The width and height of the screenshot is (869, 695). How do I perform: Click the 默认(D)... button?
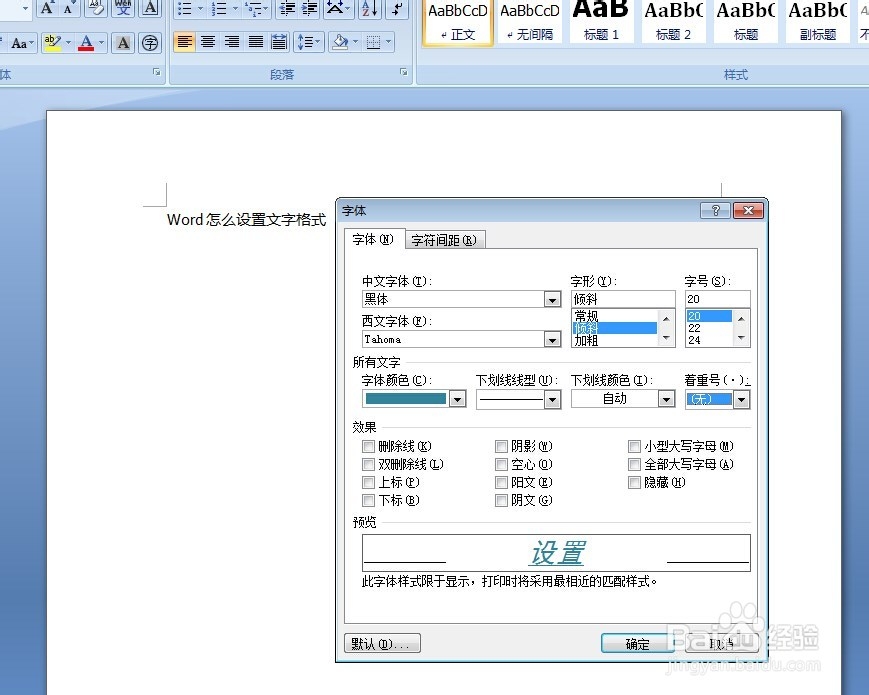(382, 643)
